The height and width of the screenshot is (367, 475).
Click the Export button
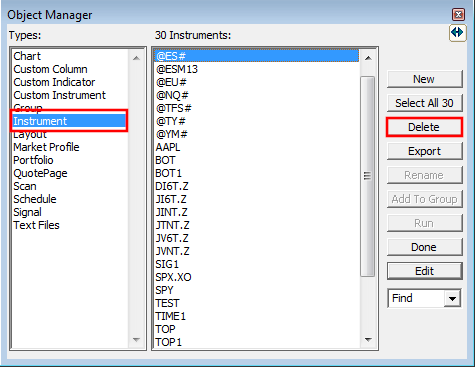coord(424,151)
